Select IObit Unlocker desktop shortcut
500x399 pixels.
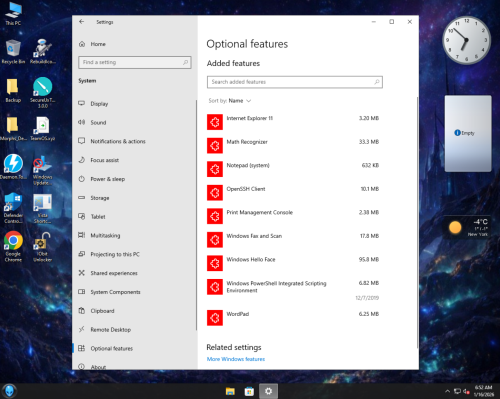(42, 246)
